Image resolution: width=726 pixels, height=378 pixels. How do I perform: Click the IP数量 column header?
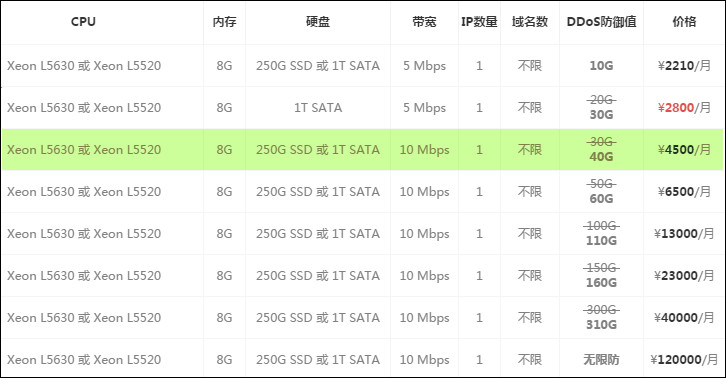[x=479, y=22]
